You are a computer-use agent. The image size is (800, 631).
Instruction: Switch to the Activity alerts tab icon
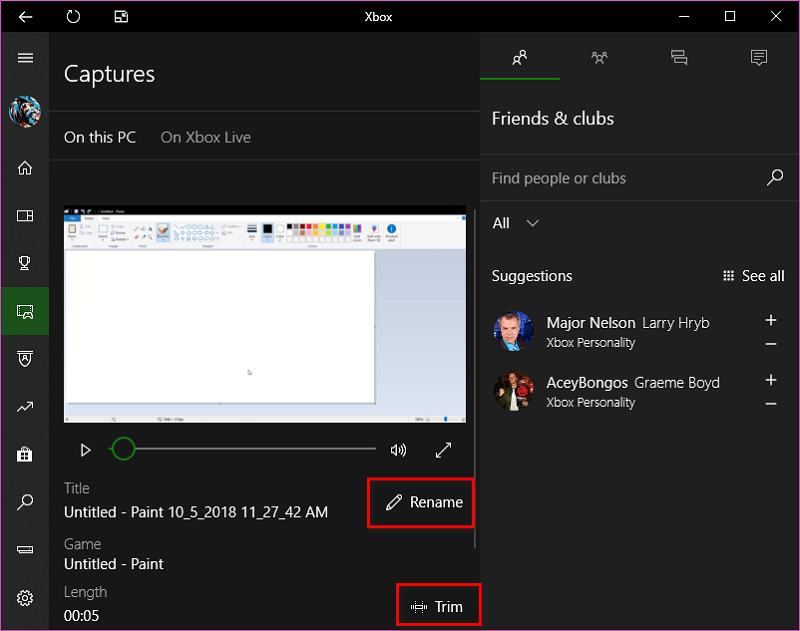tap(759, 58)
